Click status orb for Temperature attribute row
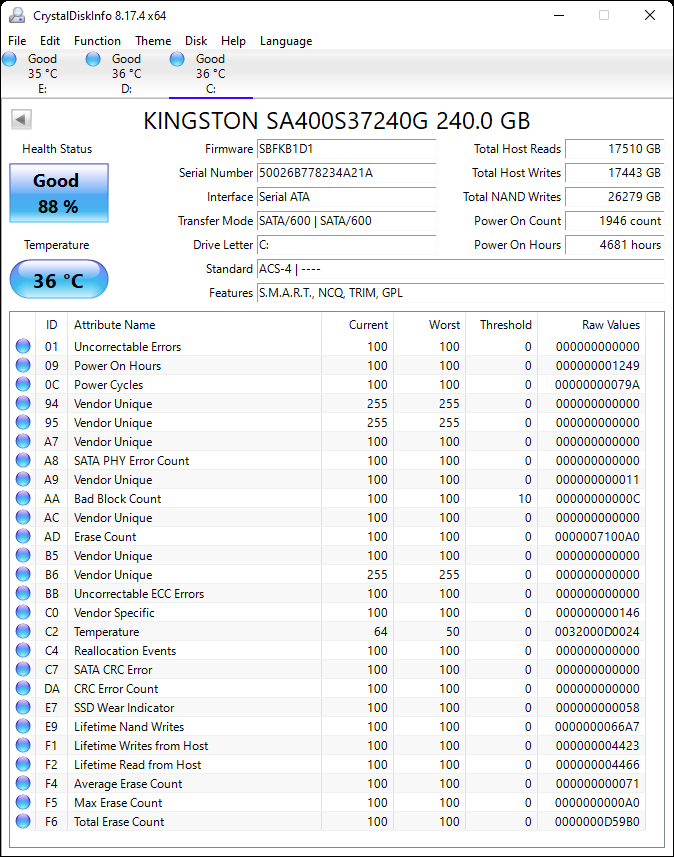 point(23,631)
